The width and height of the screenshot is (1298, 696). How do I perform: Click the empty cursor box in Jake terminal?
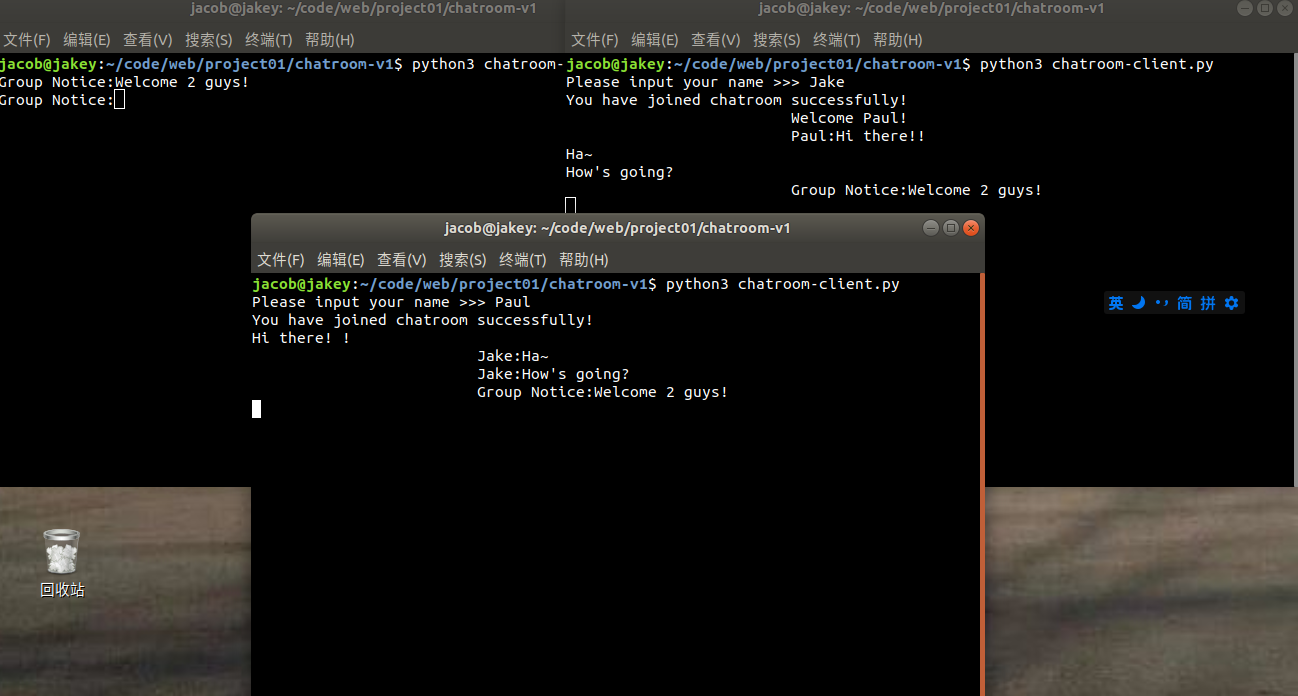point(571,206)
